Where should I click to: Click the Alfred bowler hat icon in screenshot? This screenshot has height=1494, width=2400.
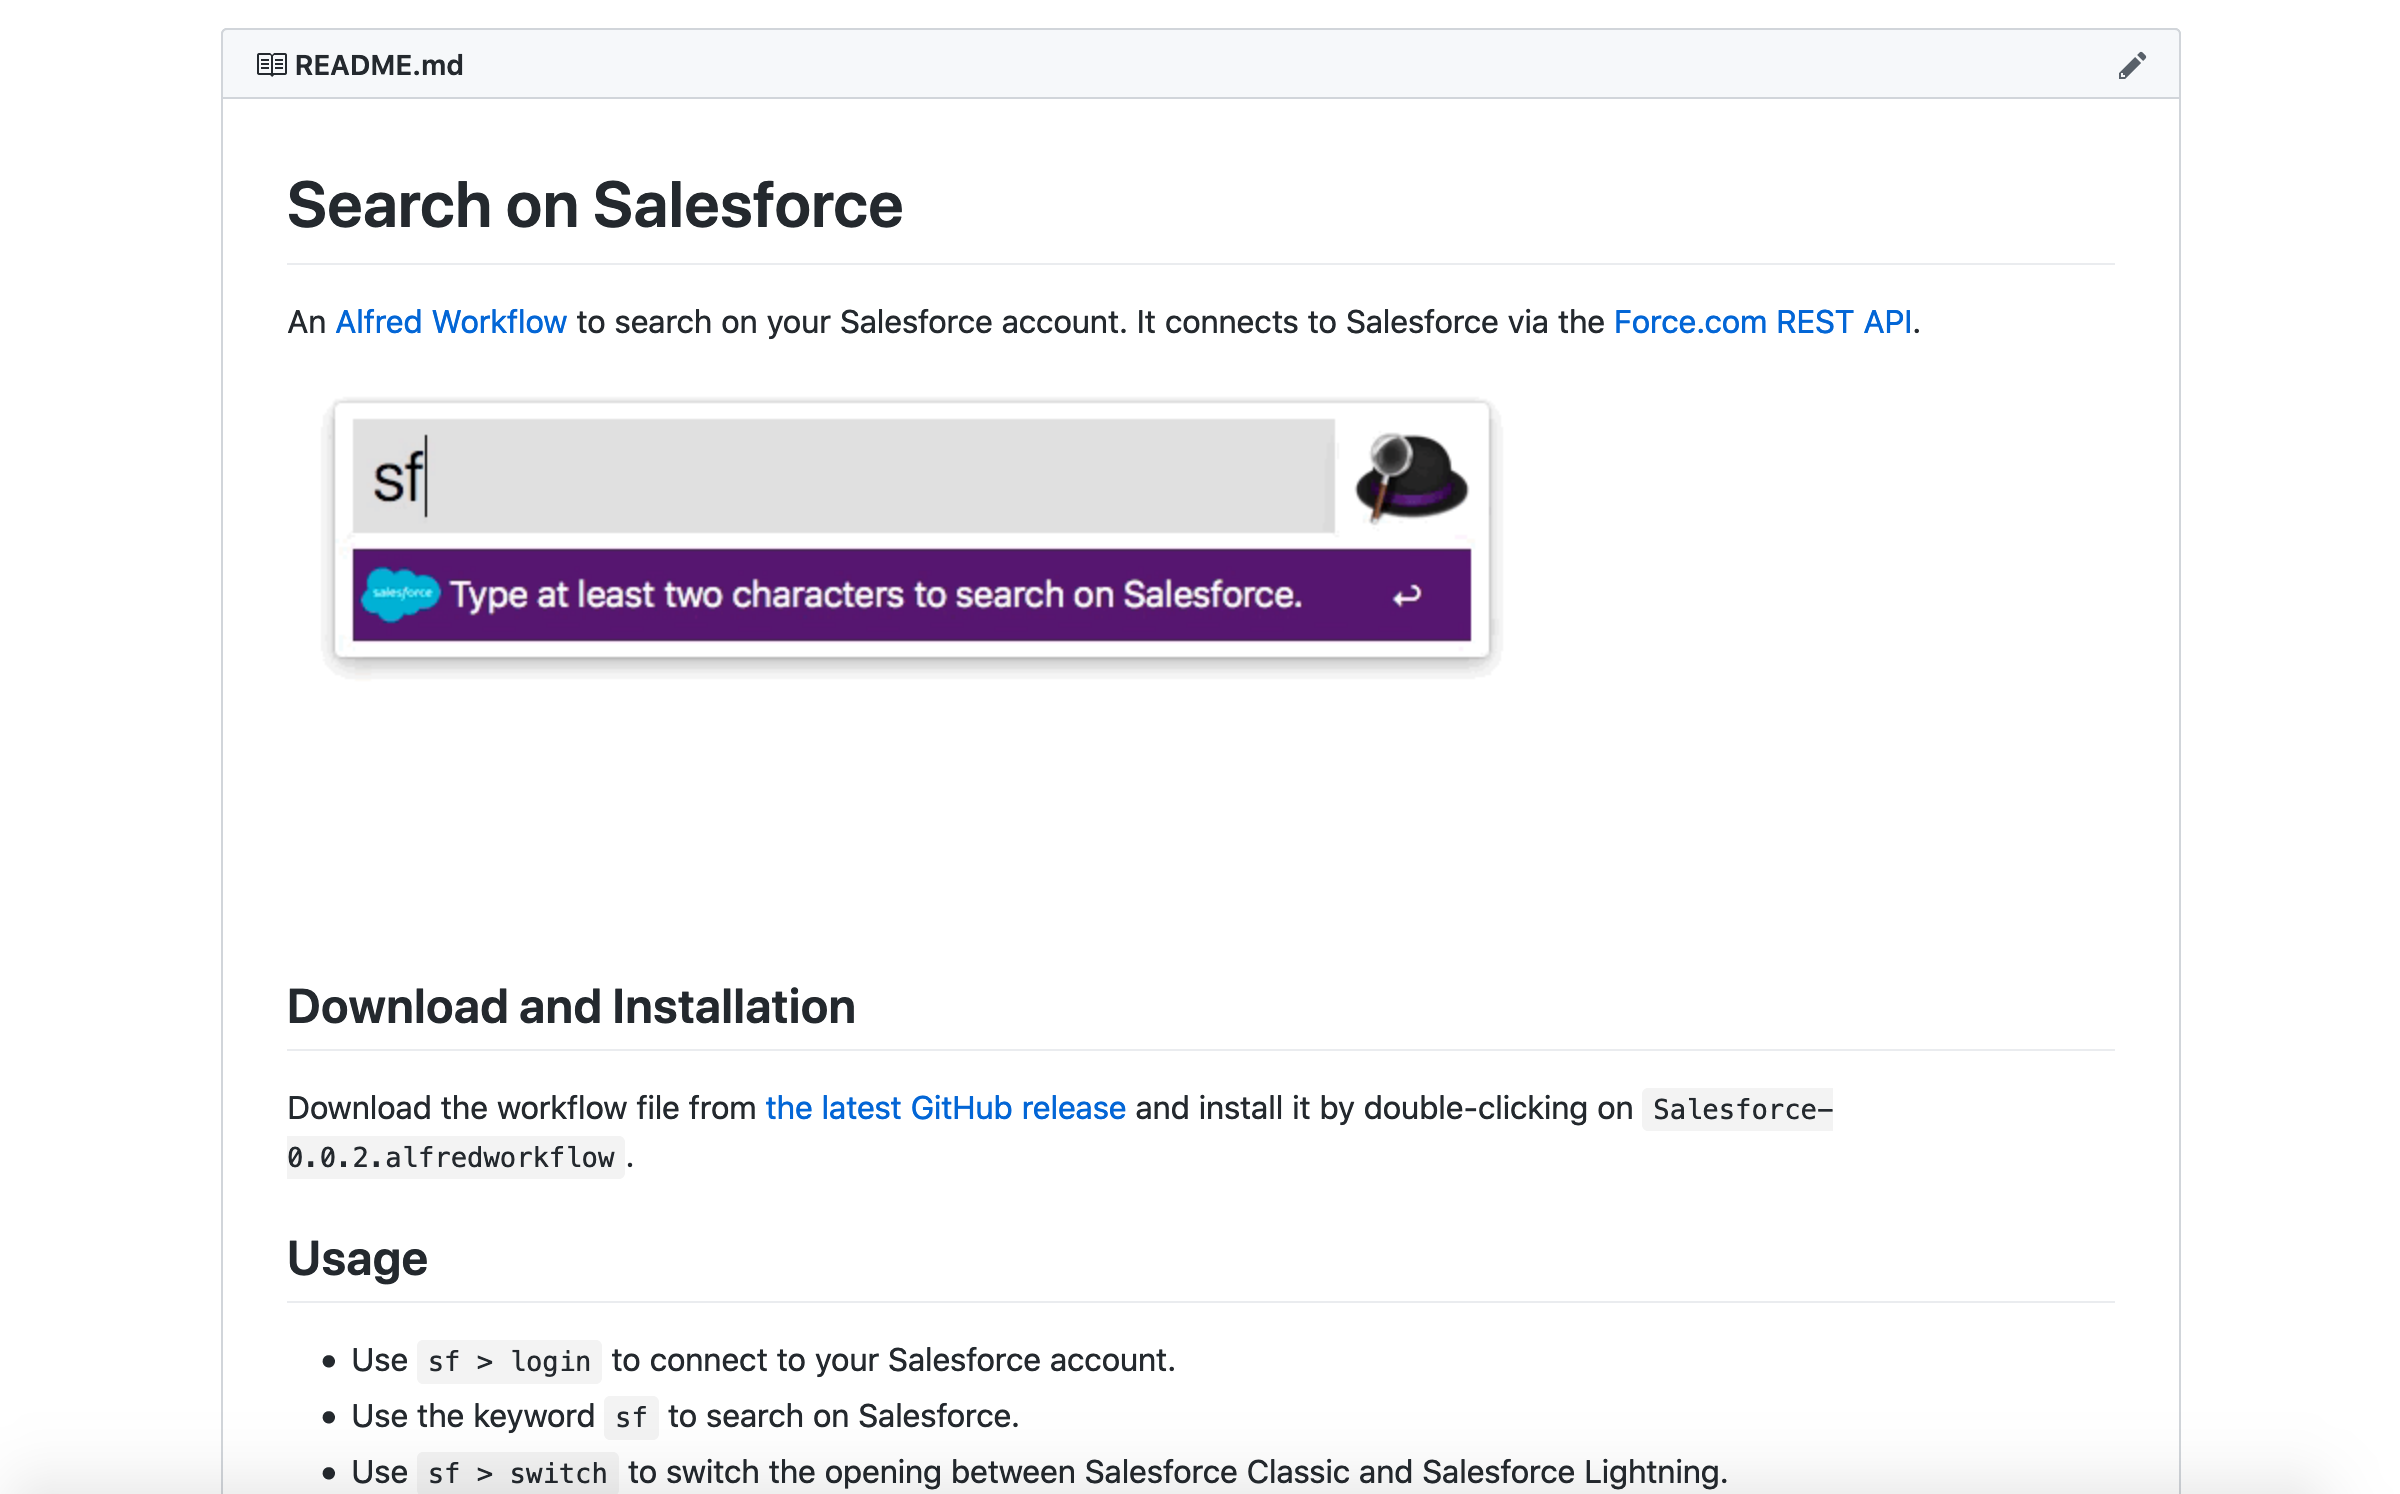tap(1412, 480)
